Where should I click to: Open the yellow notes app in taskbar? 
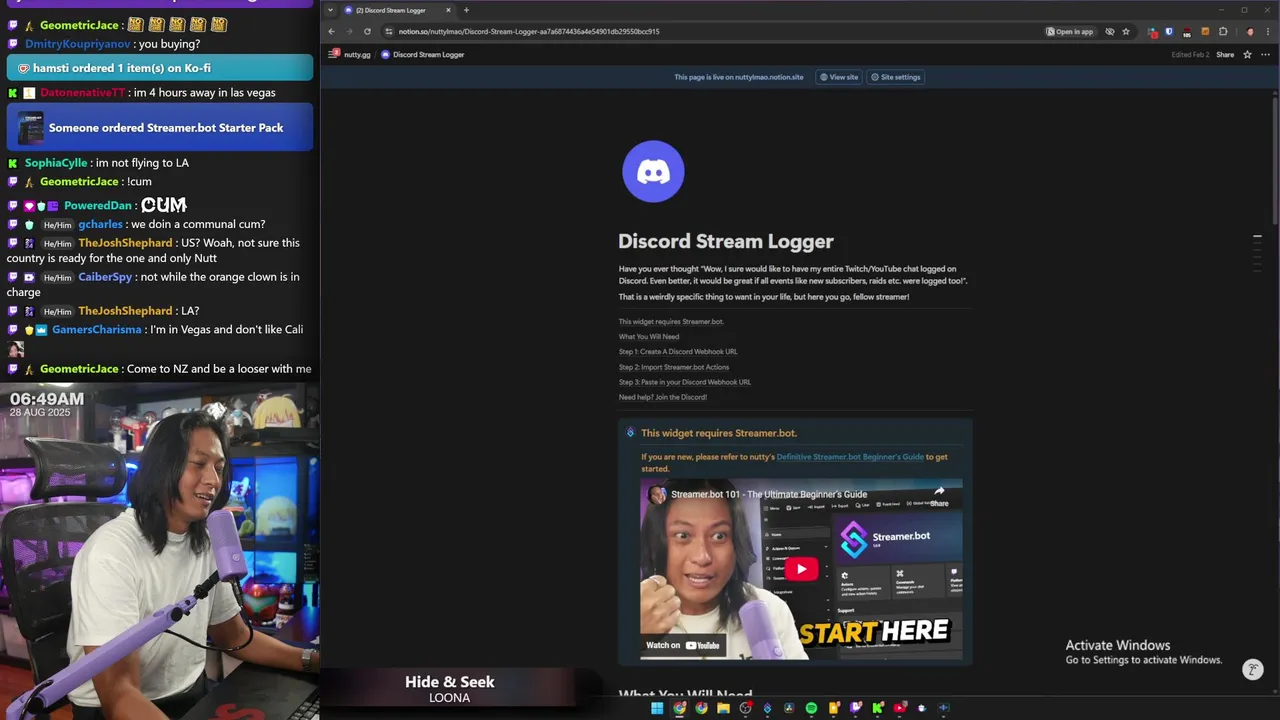833,708
